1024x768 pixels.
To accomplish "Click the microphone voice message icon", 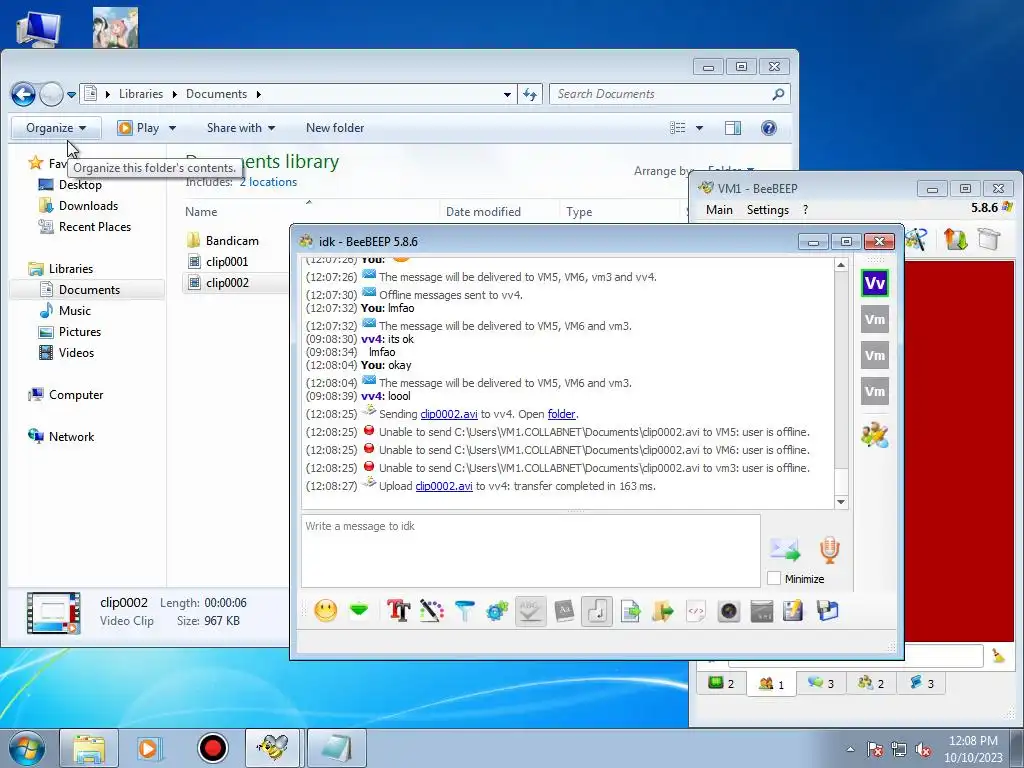I will [x=829, y=550].
